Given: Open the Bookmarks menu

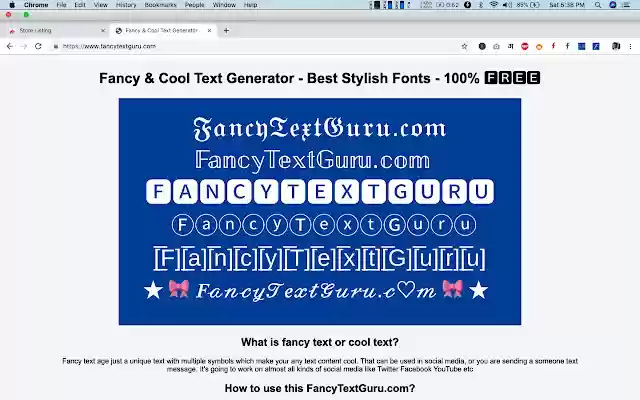Looking at the screenshot, I should pos(160,5).
